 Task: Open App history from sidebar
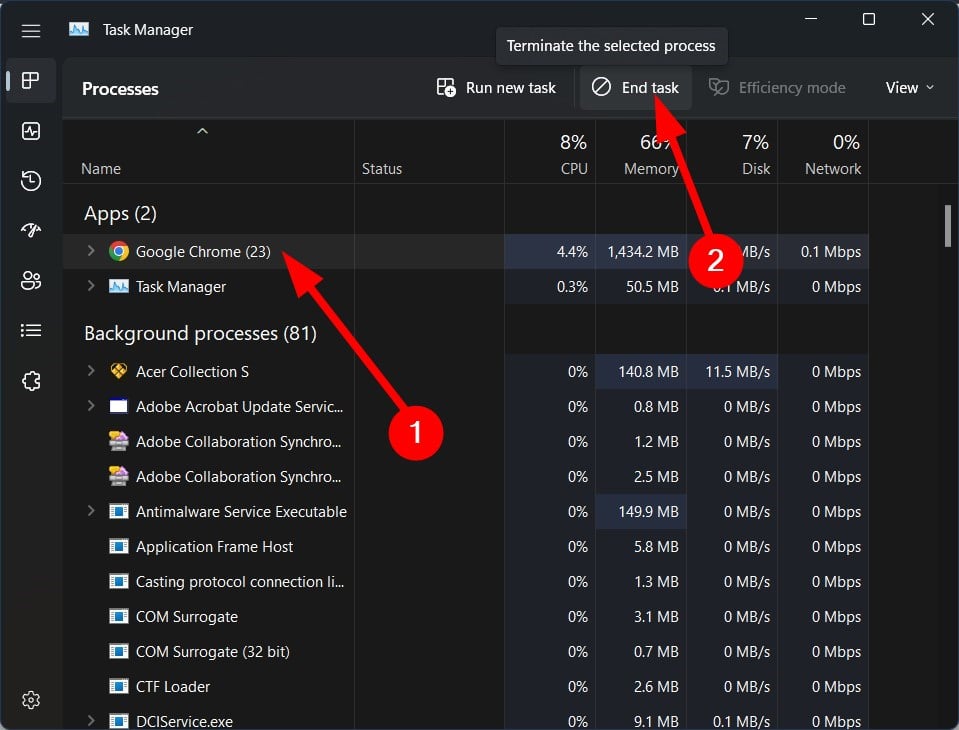[31, 181]
